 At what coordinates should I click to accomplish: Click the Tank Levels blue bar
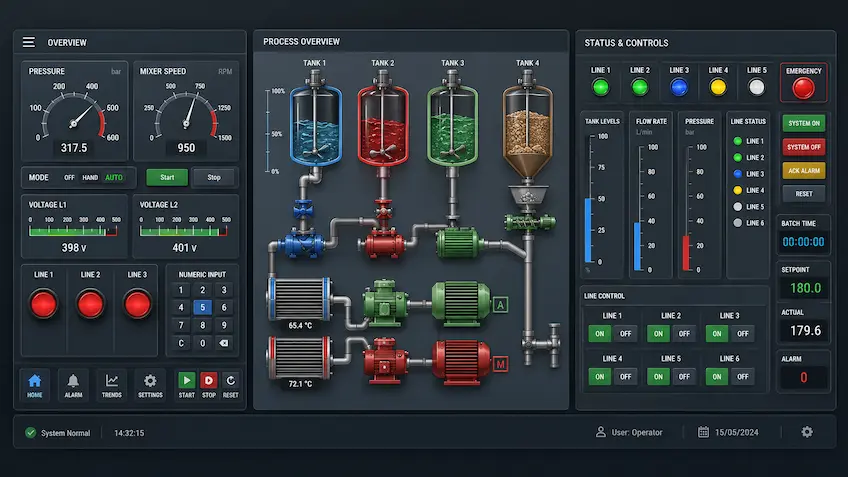click(x=588, y=230)
